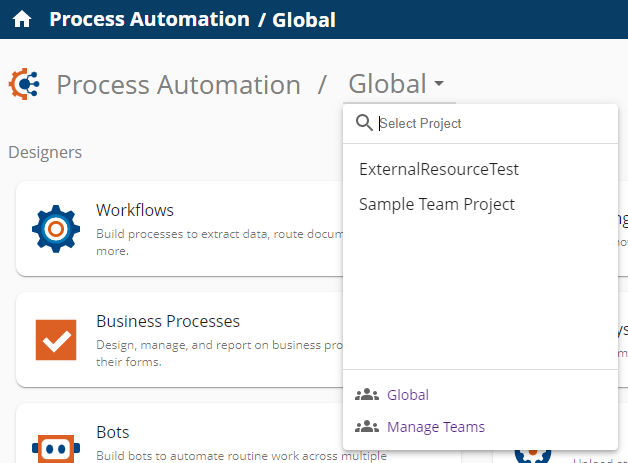Open the Workflows designer title

tap(135, 210)
